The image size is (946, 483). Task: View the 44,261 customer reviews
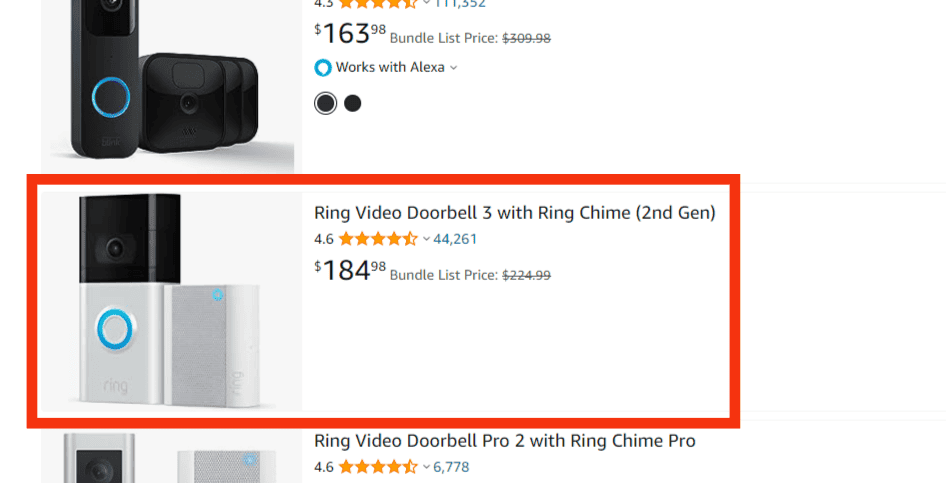[x=455, y=239]
